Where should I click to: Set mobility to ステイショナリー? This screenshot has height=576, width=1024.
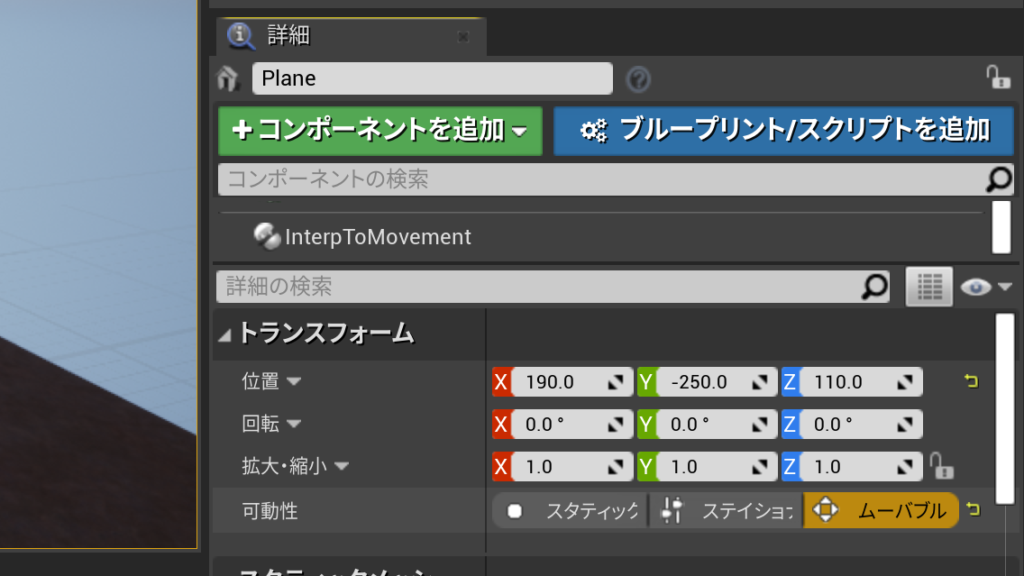click(728, 511)
